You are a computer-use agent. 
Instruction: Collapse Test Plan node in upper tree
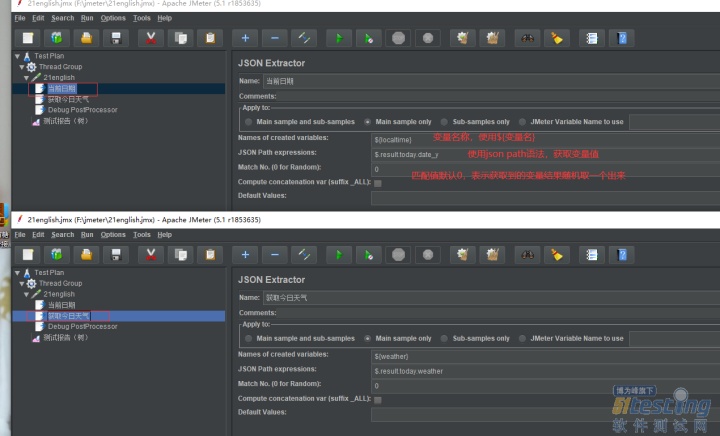point(17,56)
